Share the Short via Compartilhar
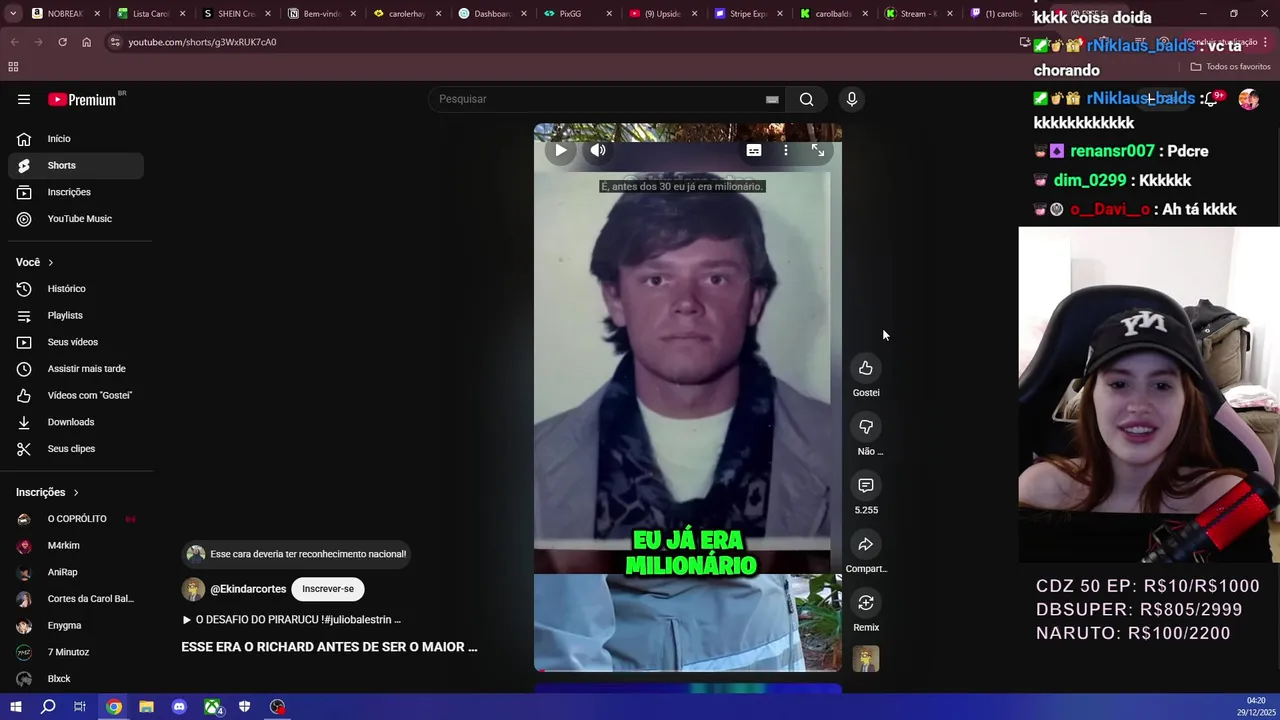The height and width of the screenshot is (720, 1280). 866,544
